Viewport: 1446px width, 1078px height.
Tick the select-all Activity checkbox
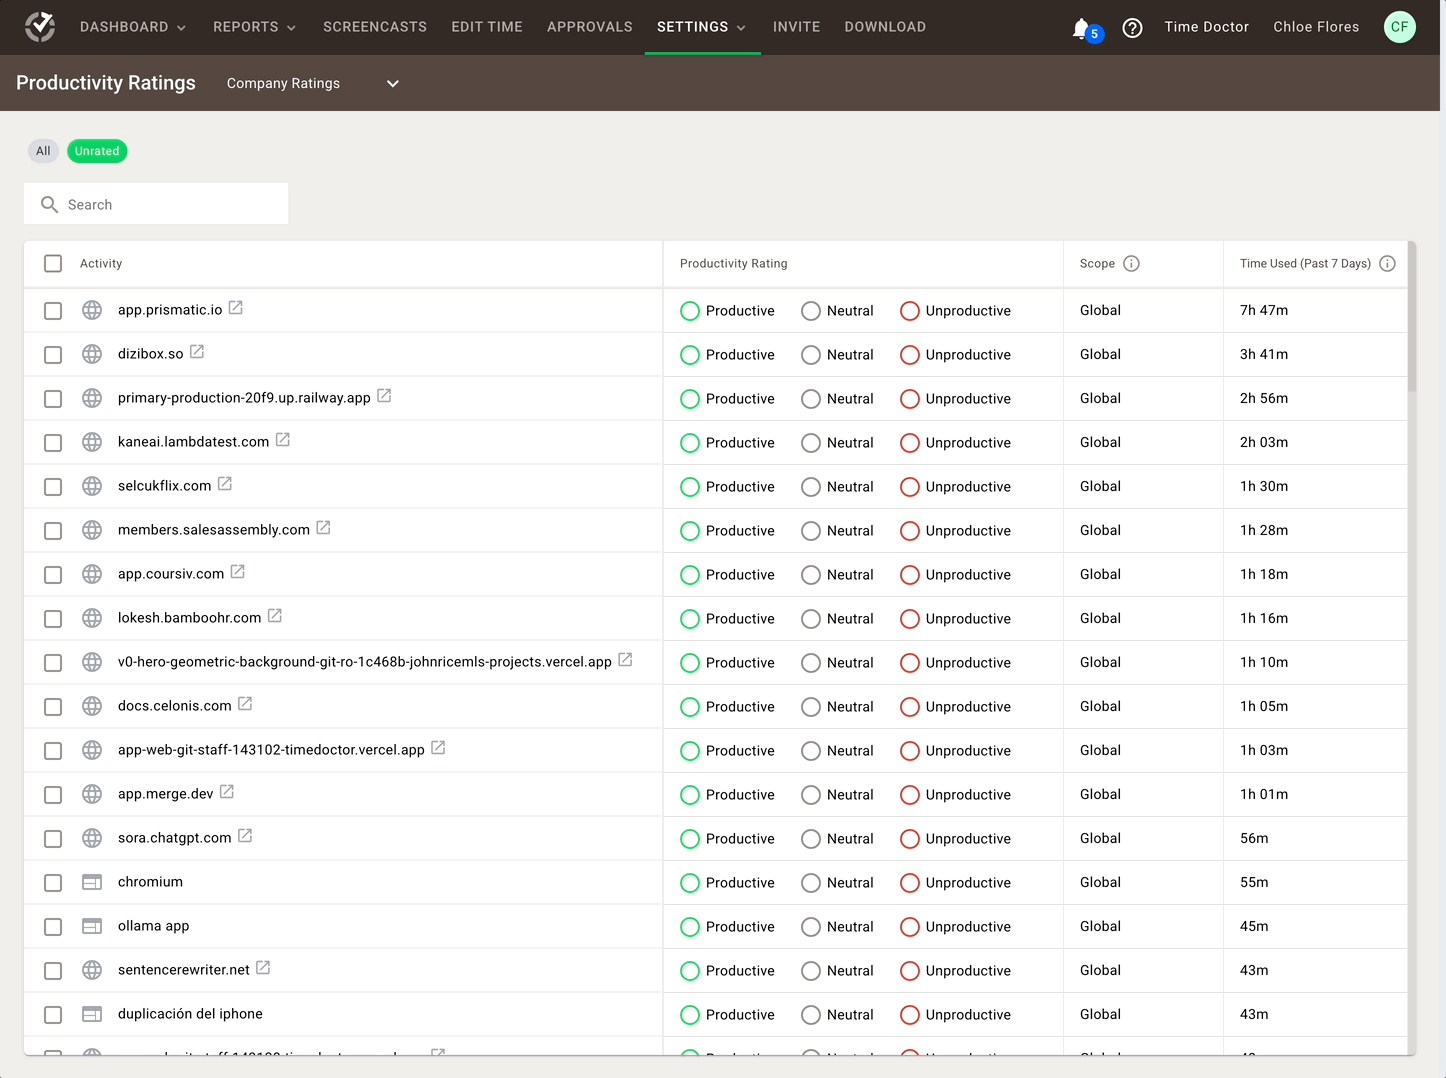pos(53,263)
